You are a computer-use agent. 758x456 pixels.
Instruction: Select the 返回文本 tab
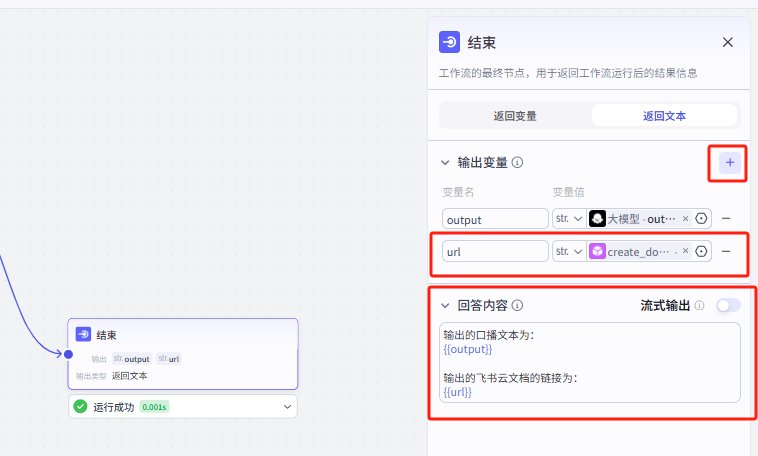pos(664,116)
